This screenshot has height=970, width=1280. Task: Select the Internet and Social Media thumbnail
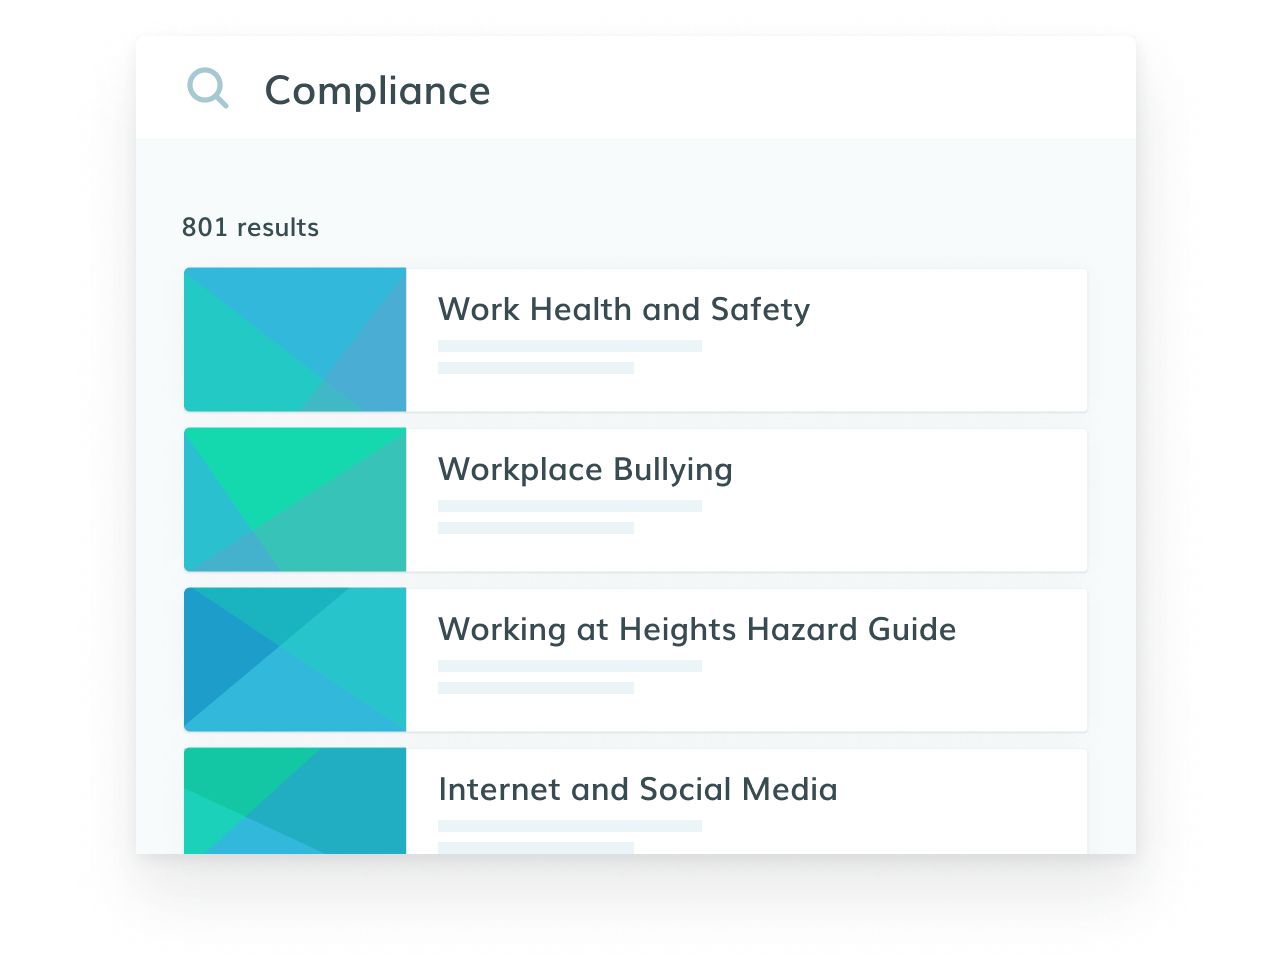[x=295, y=801]
